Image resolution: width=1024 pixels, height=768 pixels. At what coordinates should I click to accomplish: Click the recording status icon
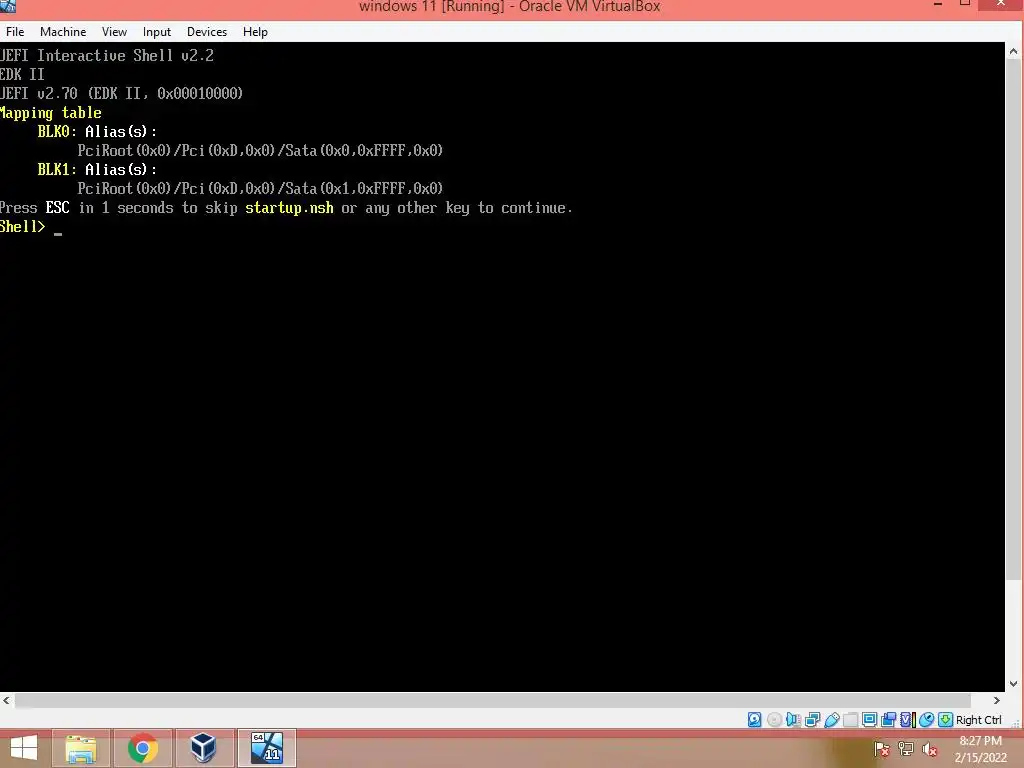(x=888, y=720)
